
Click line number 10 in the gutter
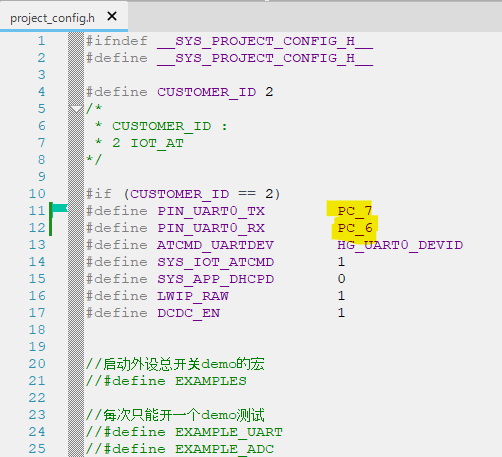pos(37,194)
